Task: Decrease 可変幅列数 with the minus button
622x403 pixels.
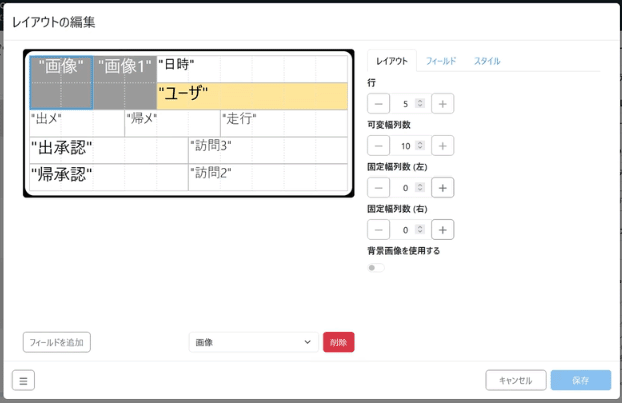Action: [379, 145]
